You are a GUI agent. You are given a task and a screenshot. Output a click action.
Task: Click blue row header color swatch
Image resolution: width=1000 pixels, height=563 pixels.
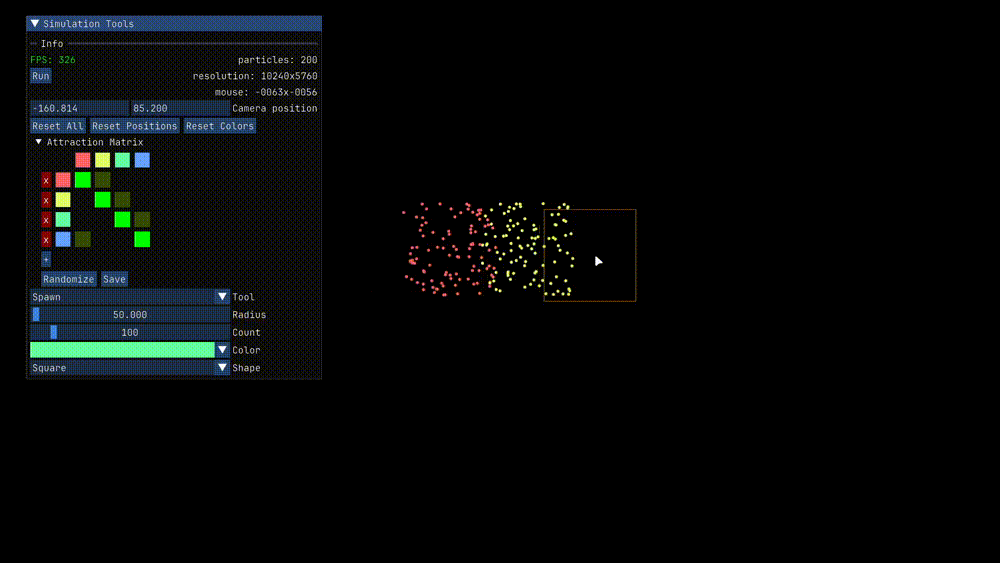63,240
